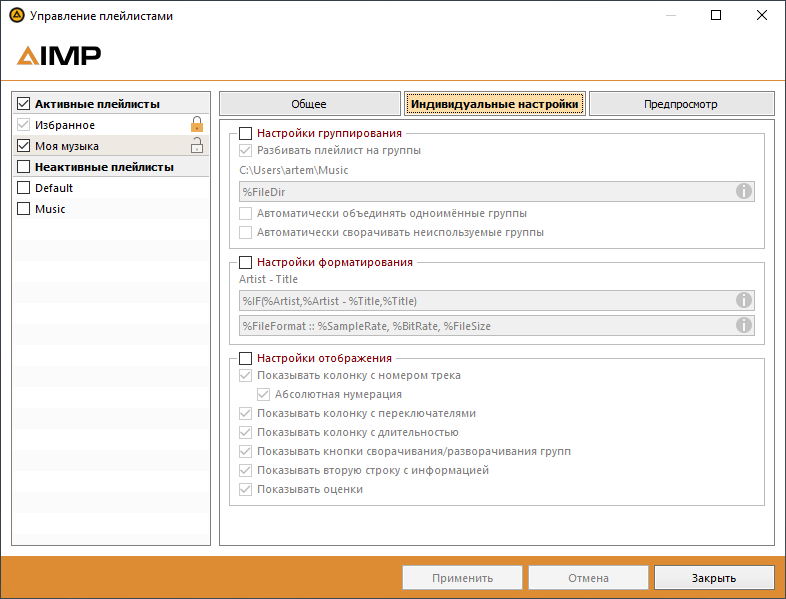Screen dimensions: 786x599
Task: Select the Избранное playlist row
Action: click(100, 125)
